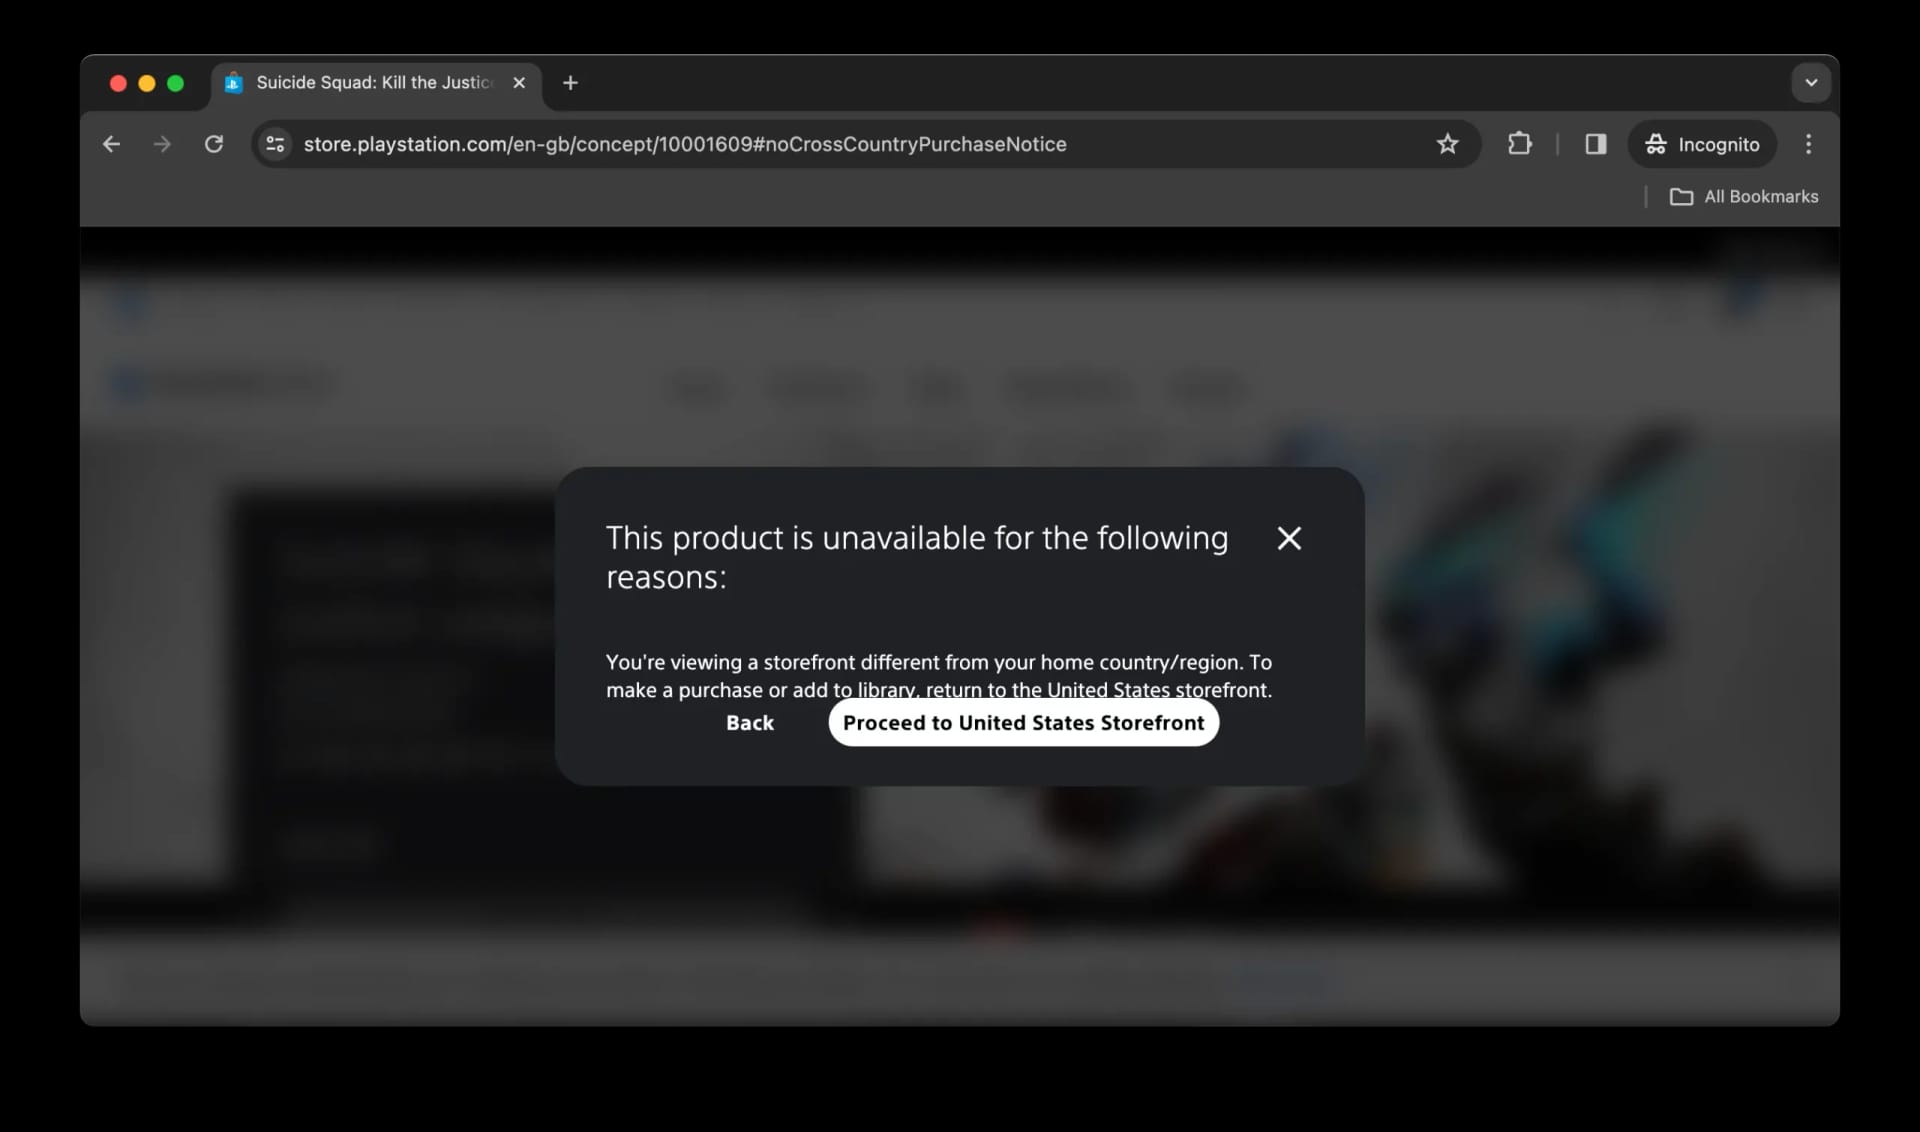This screenshot has height=1132, width=1920.
Task: Click the extensions puzzle icon
Action: pos(1518,144)
